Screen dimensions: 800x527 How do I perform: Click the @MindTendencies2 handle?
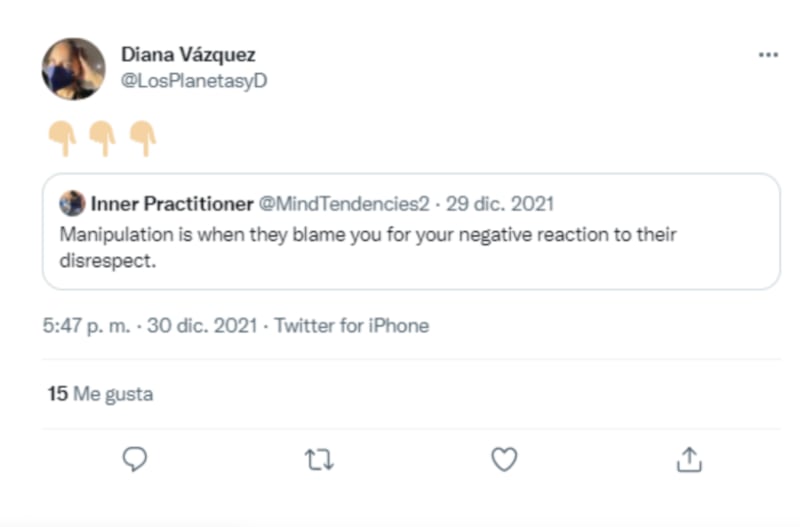pos(344,204)
